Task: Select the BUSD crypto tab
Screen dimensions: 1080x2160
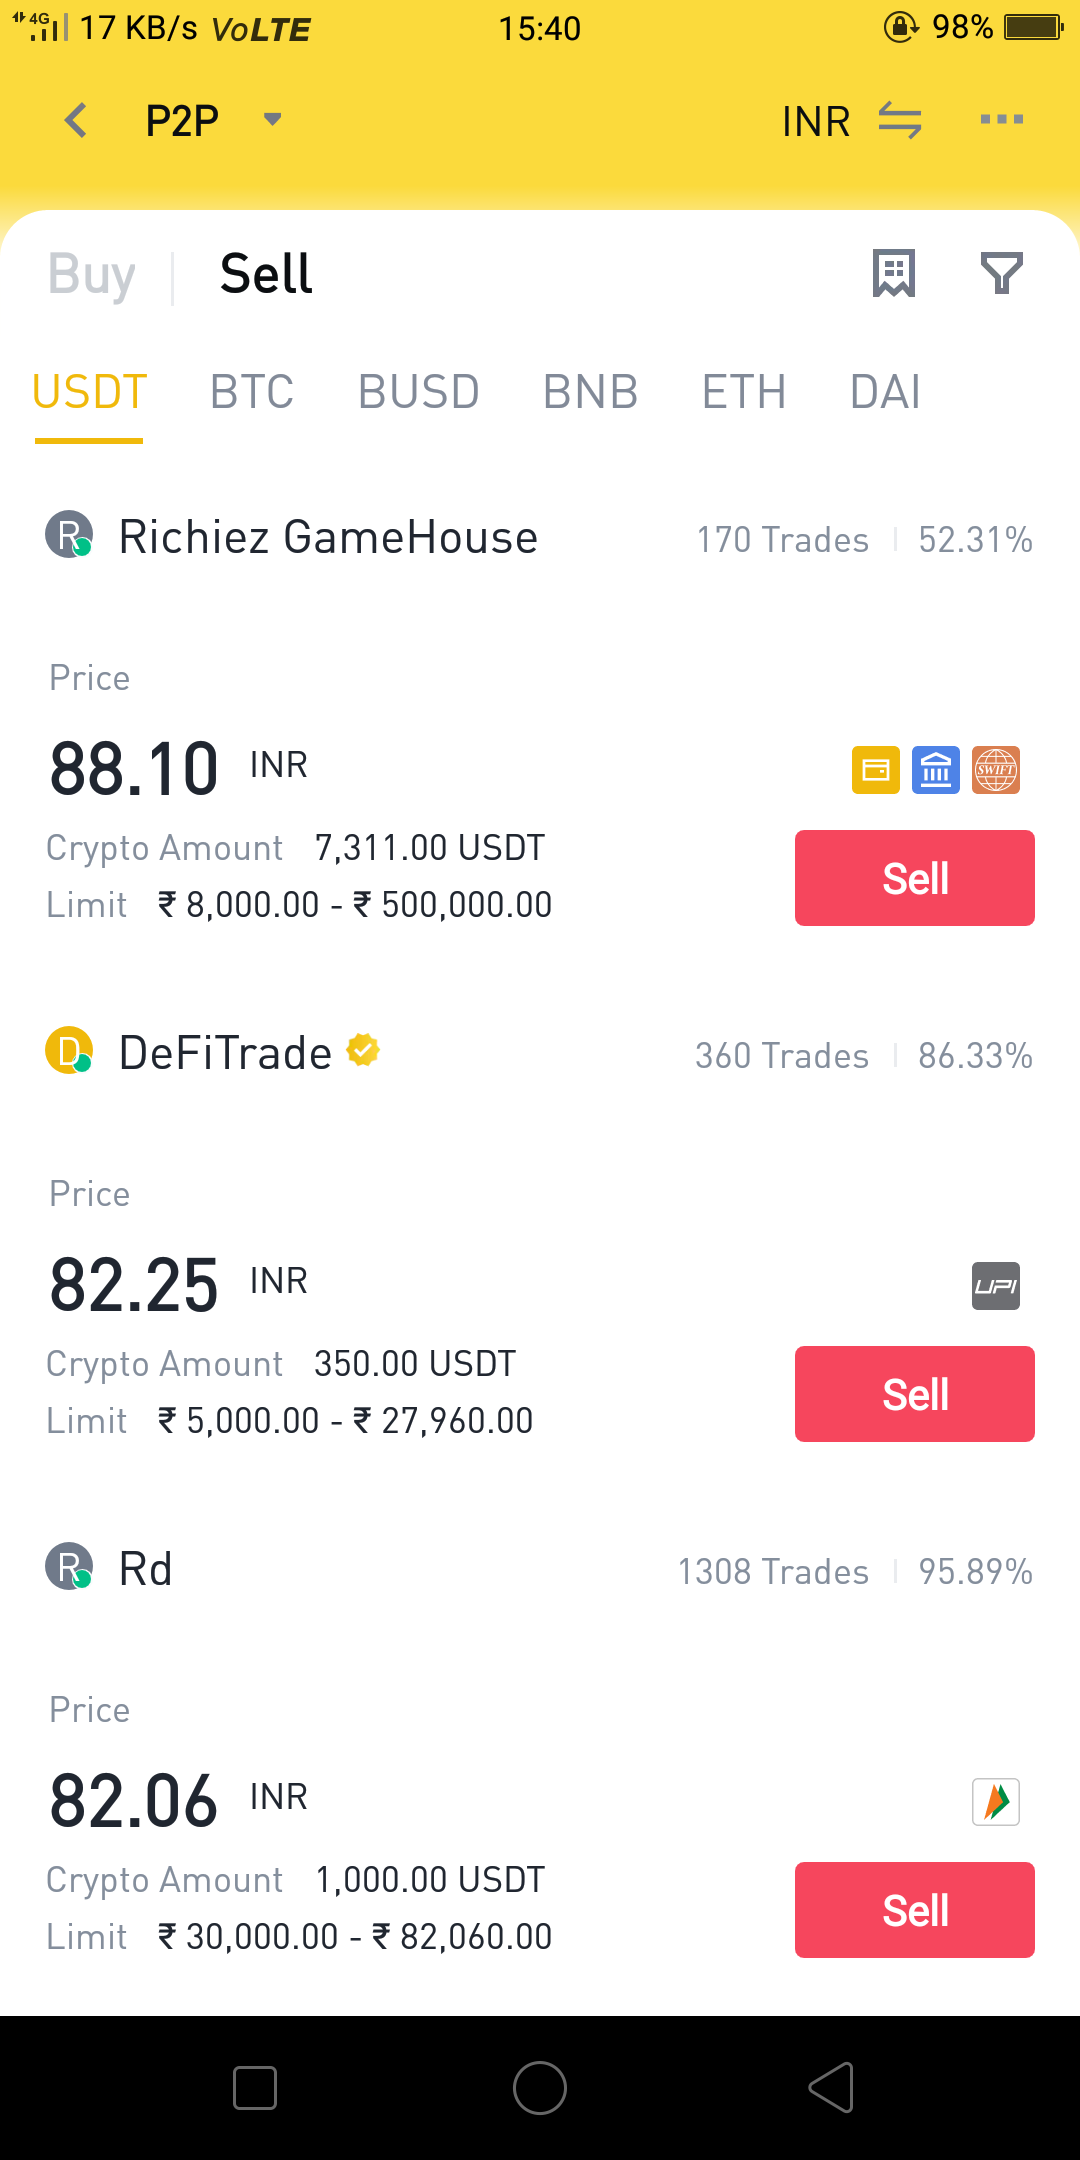Action: tap(419, 391)
